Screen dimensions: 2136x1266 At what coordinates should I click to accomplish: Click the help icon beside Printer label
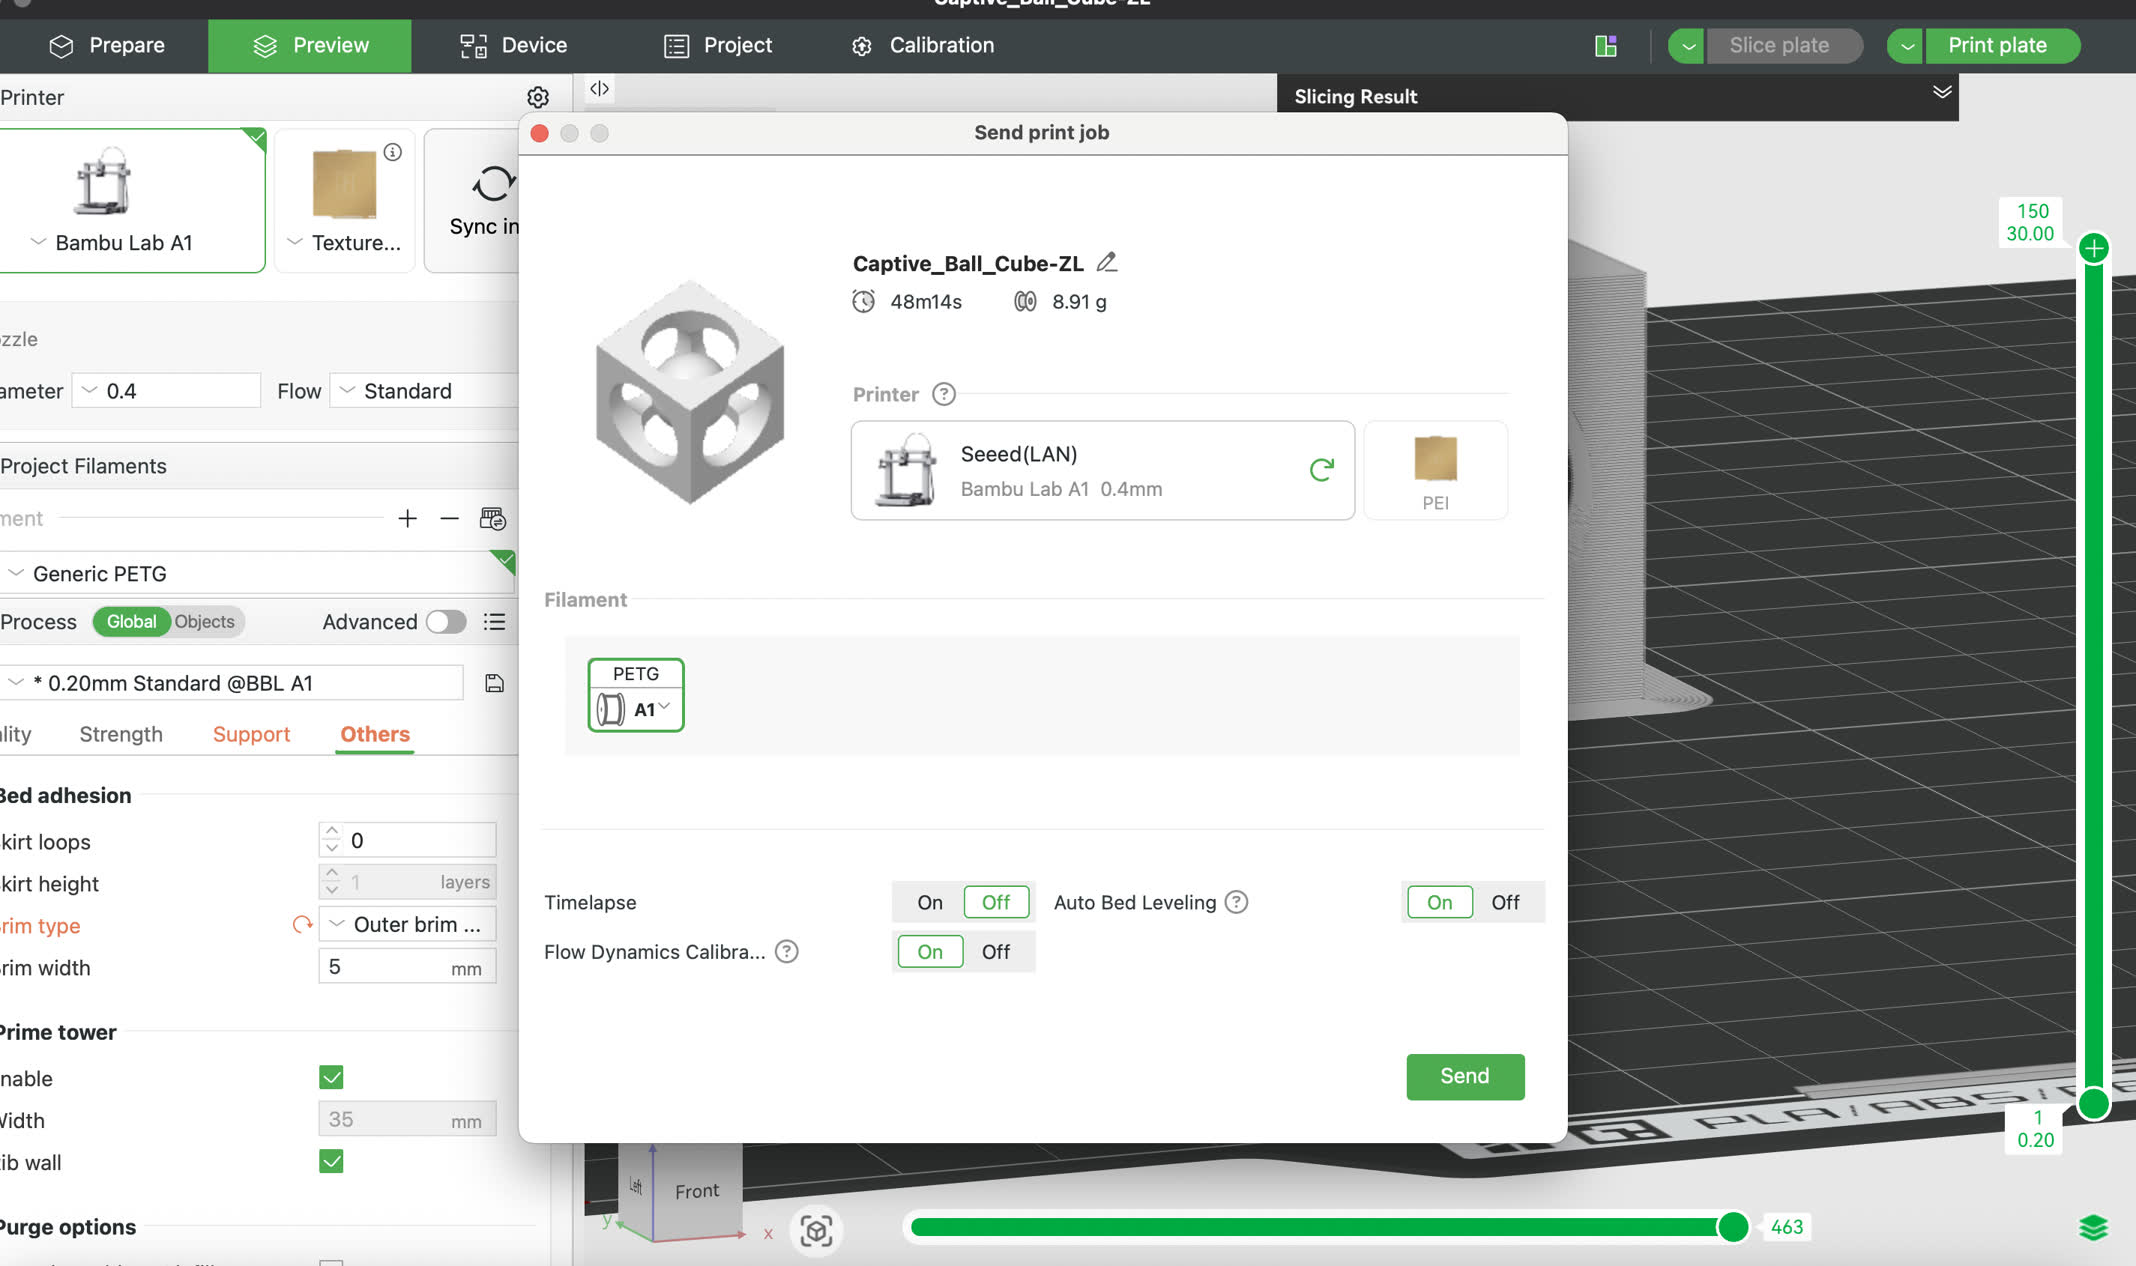coord(944,394)
